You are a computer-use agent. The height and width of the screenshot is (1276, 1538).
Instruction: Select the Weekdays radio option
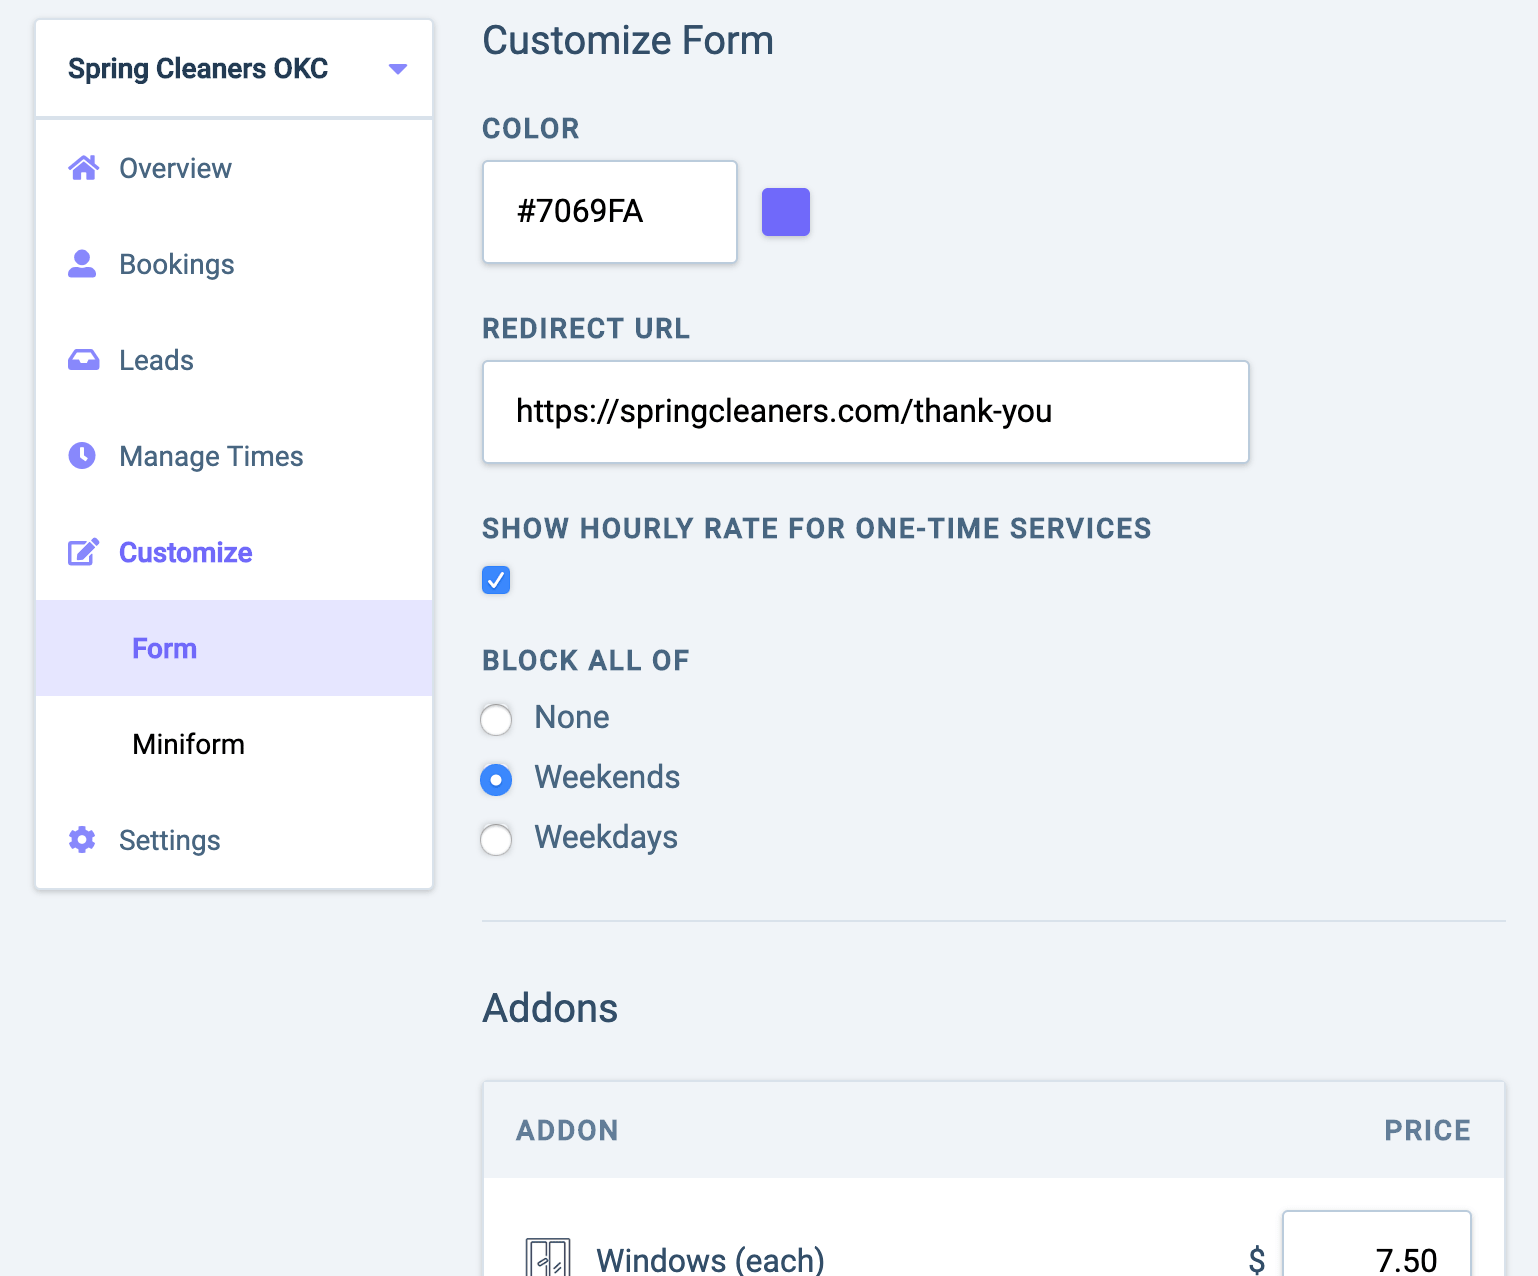496,839
